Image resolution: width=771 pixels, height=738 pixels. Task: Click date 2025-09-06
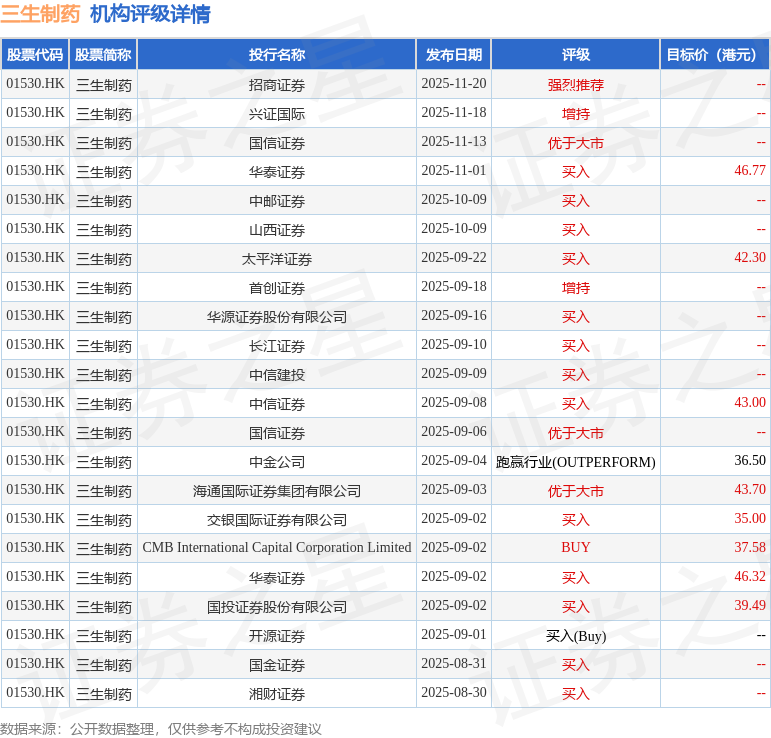454,432
